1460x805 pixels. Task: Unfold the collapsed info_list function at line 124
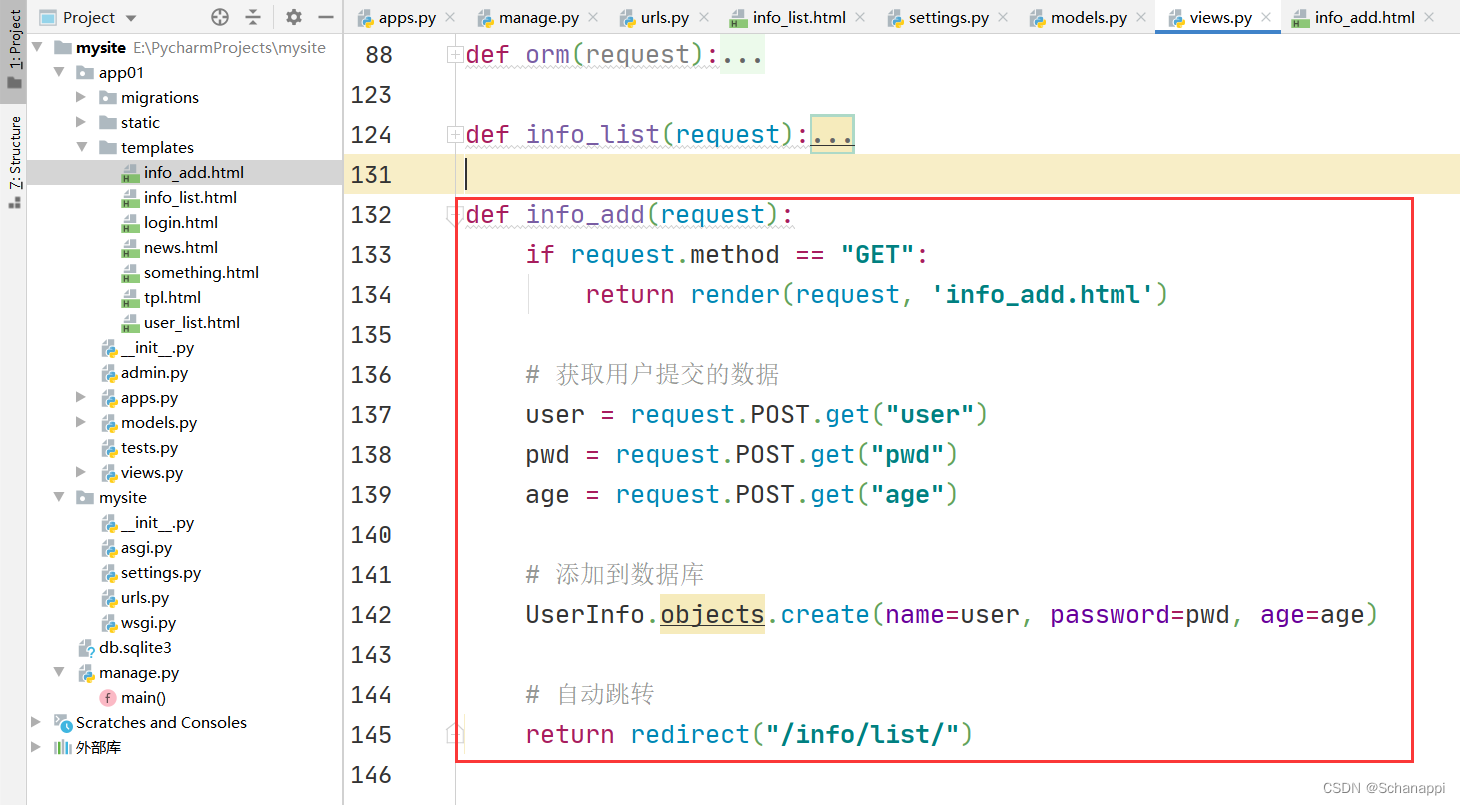point(455,135)
